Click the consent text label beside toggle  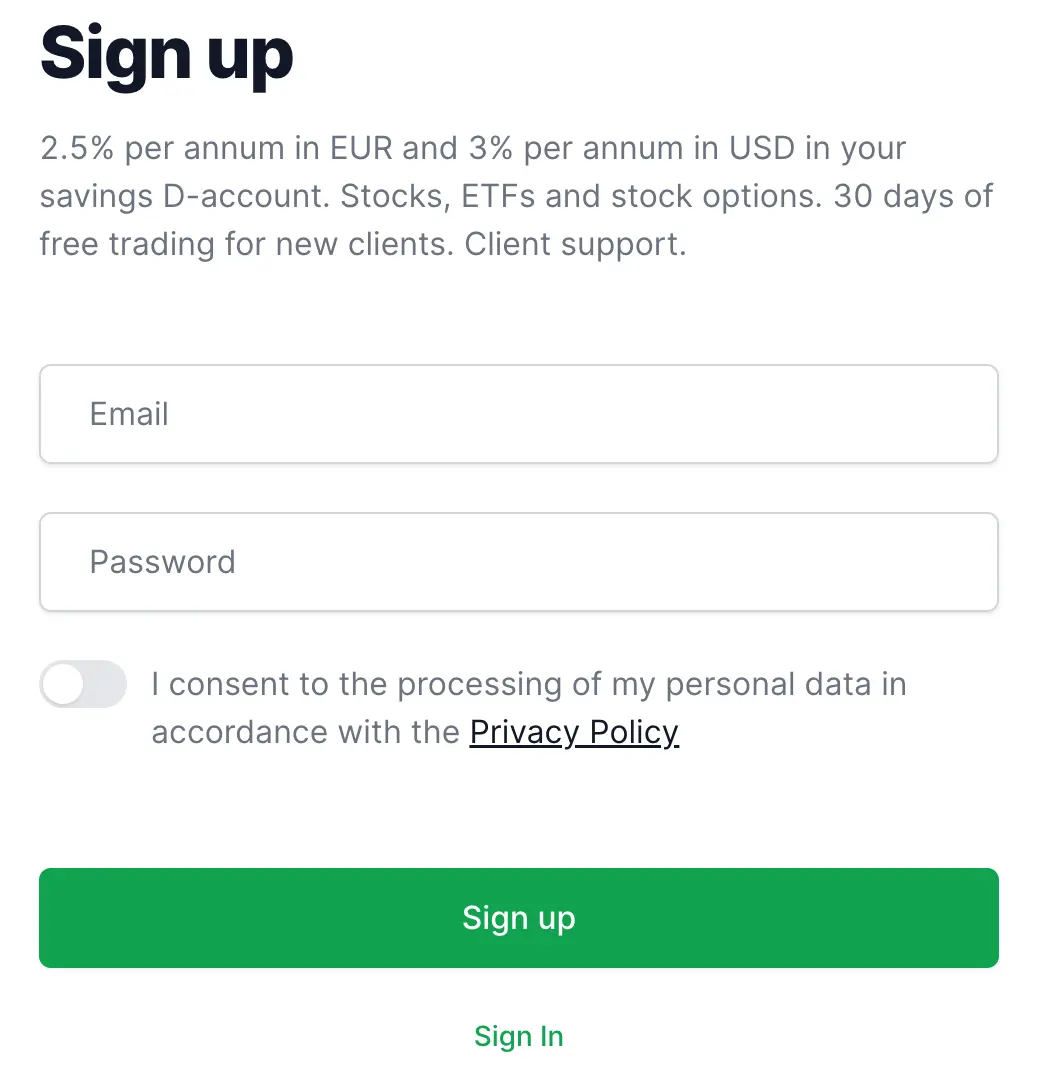[528, 686]
